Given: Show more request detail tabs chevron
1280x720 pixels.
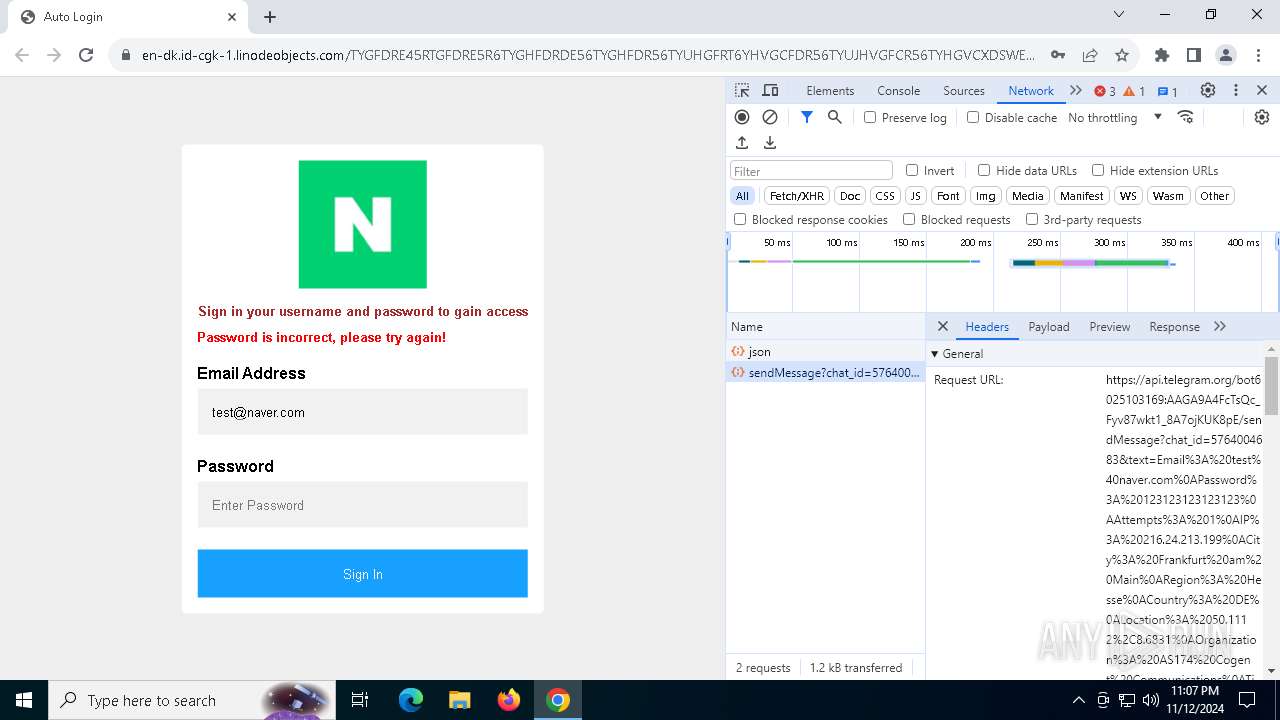Looking at the screenshot, I should point(1220,326).
